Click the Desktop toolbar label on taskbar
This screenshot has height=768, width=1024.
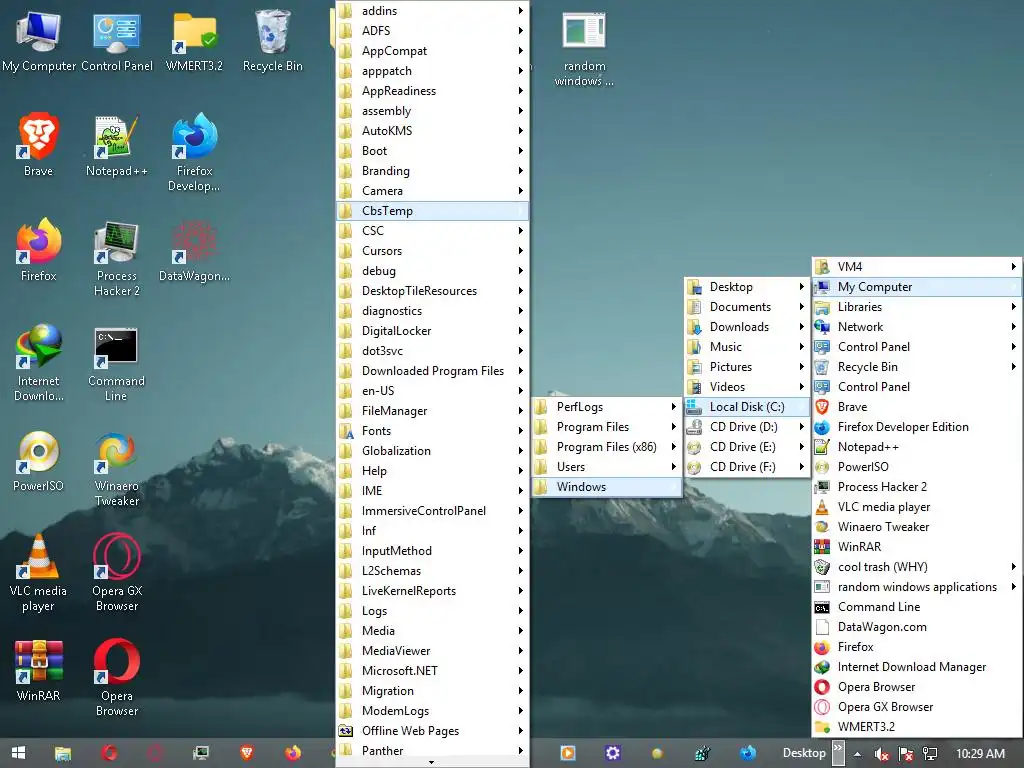[804, 753]
